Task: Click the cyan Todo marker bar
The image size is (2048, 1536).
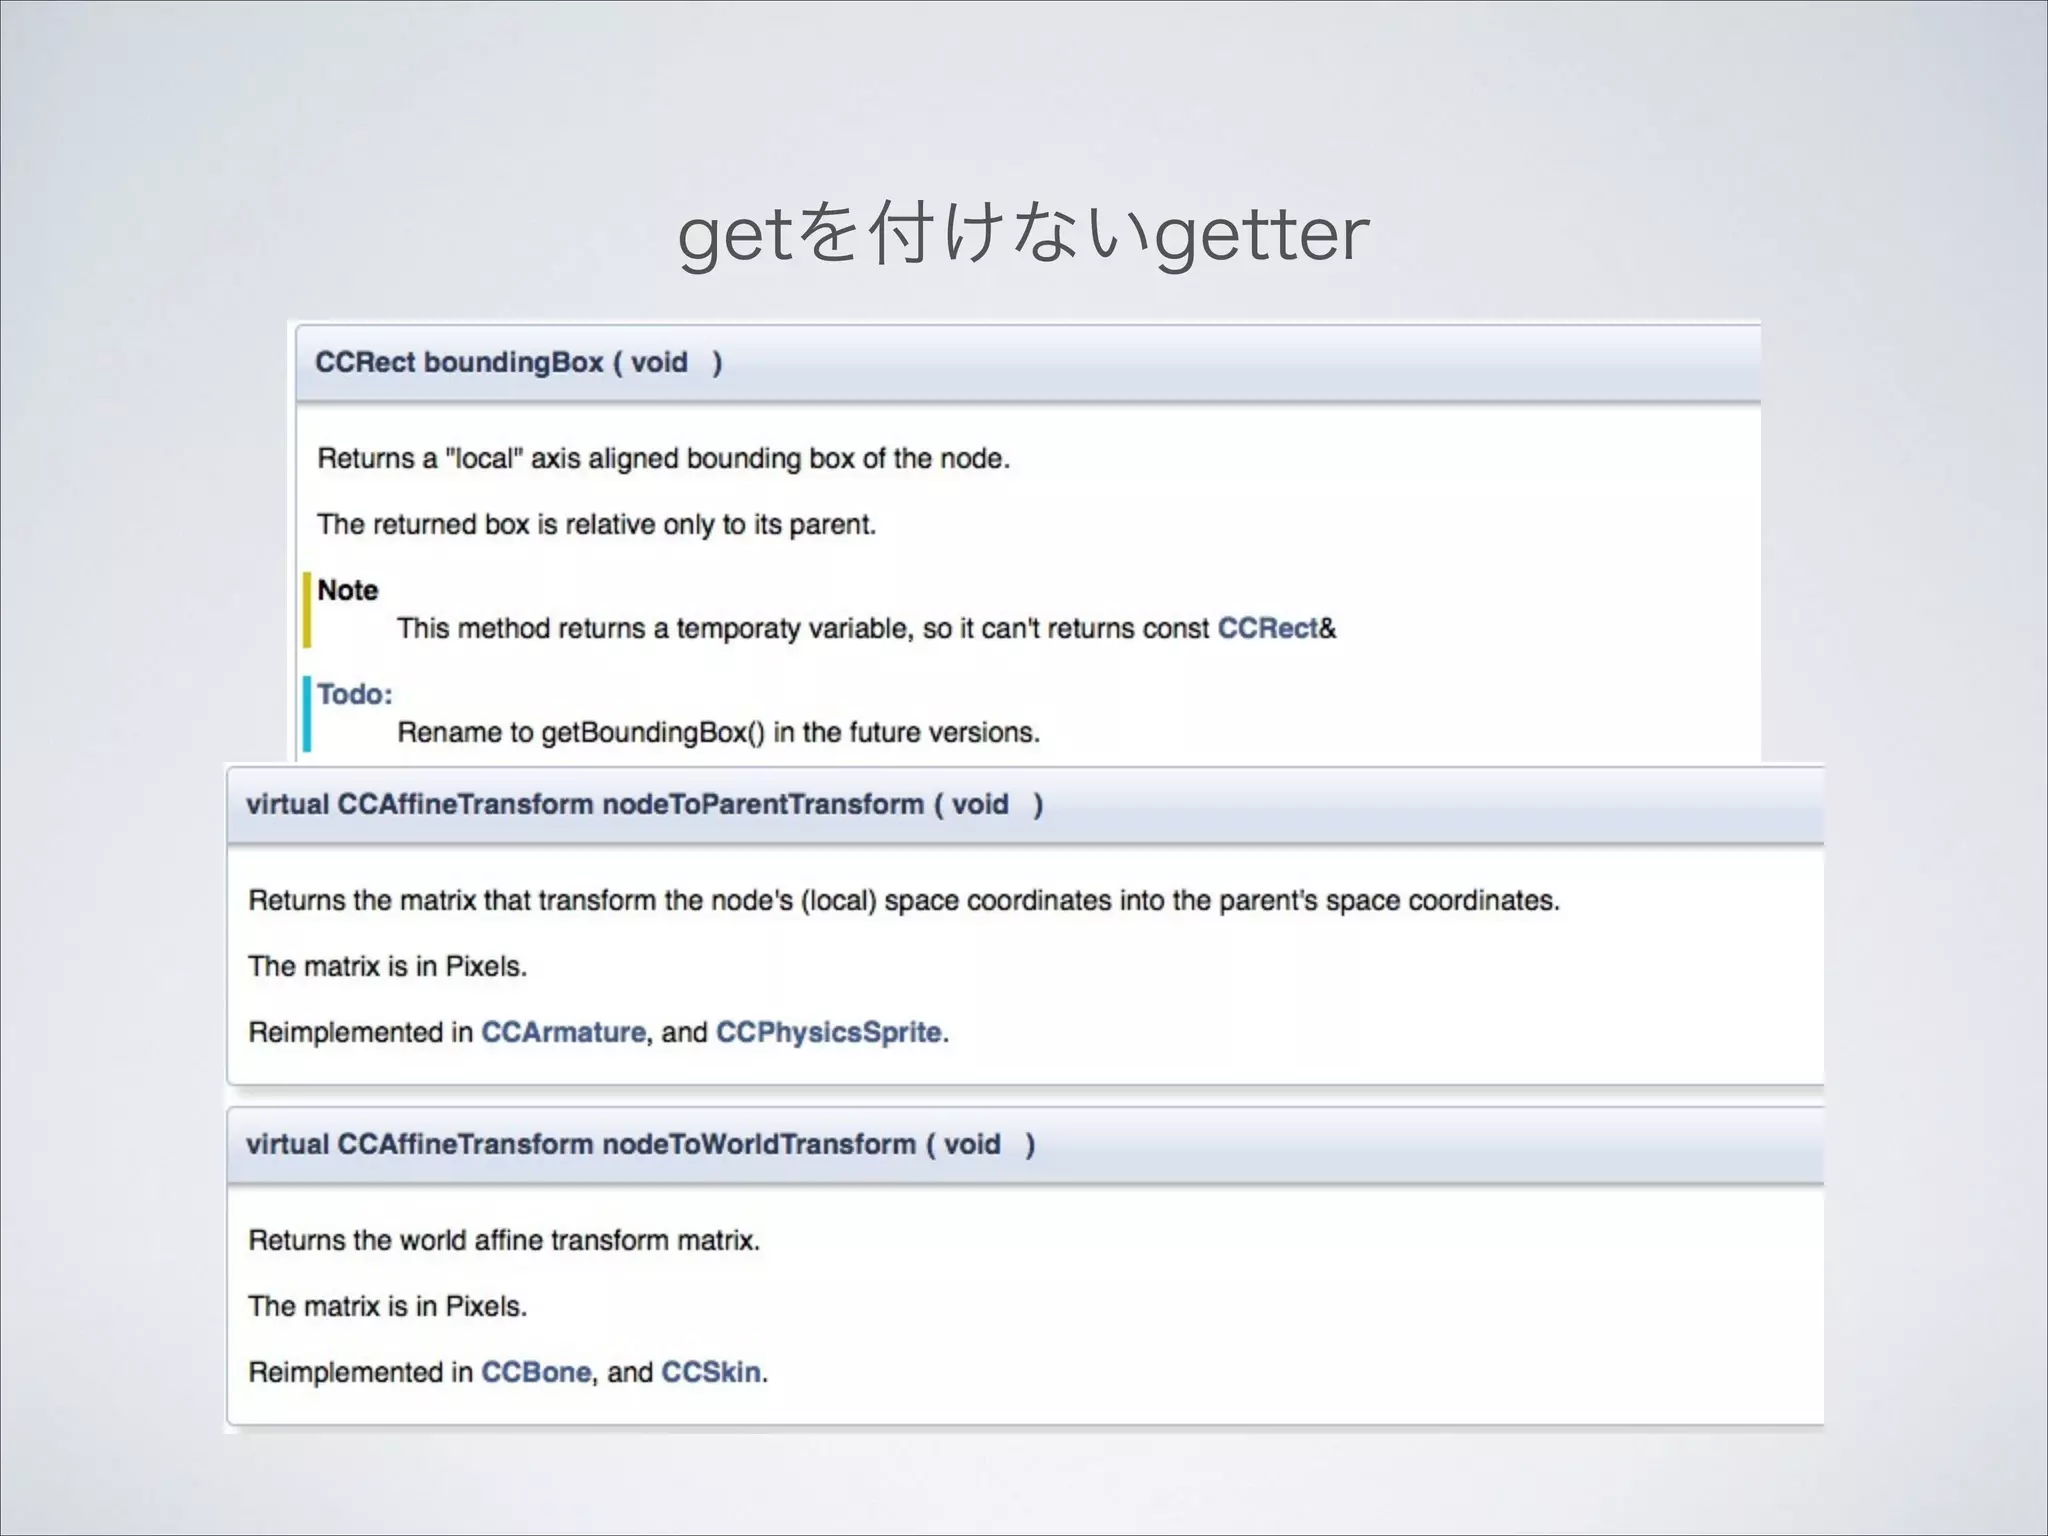Action: click(x=307, y=714)
